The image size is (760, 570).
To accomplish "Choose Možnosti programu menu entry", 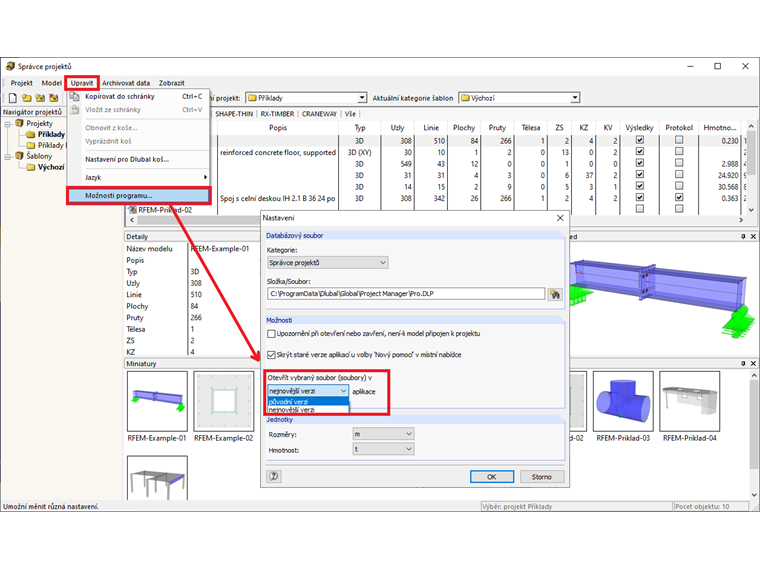I will pyautogui.click(x=139, y=196).
